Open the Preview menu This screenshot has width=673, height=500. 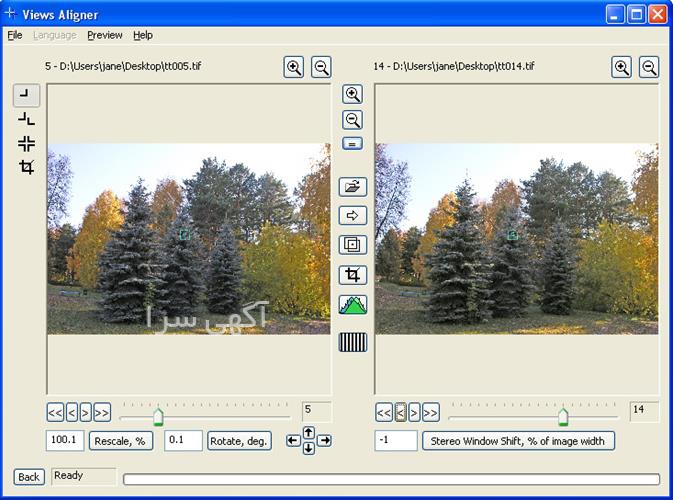[104, 35]
